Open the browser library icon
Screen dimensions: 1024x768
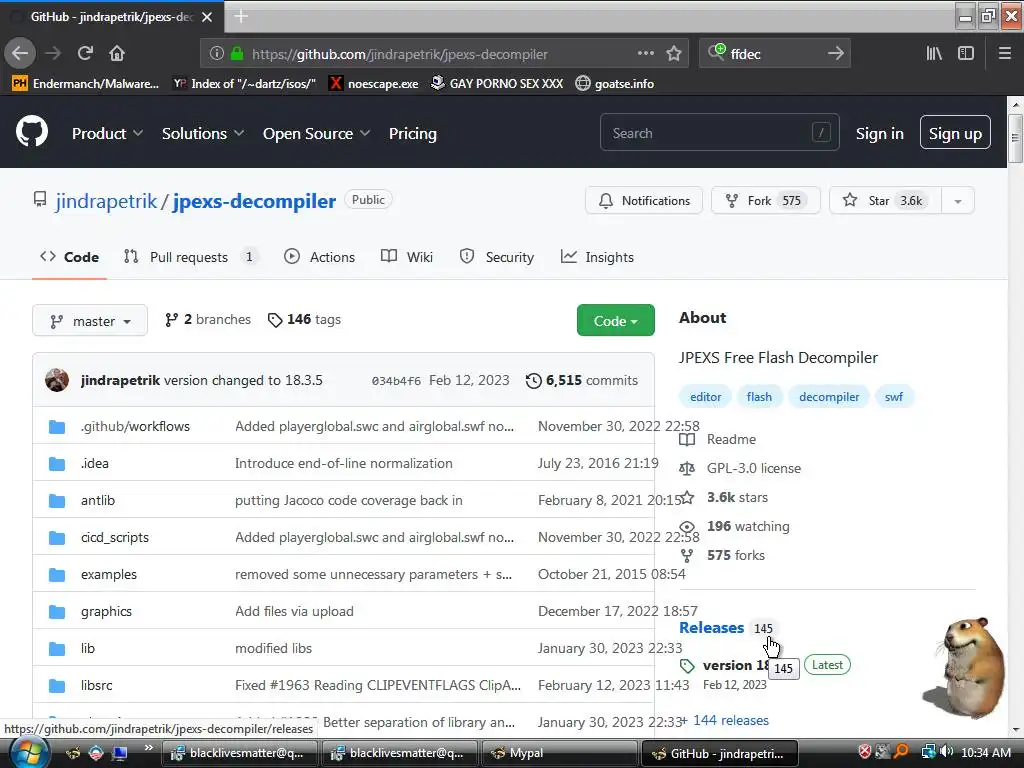pos(934,54)
